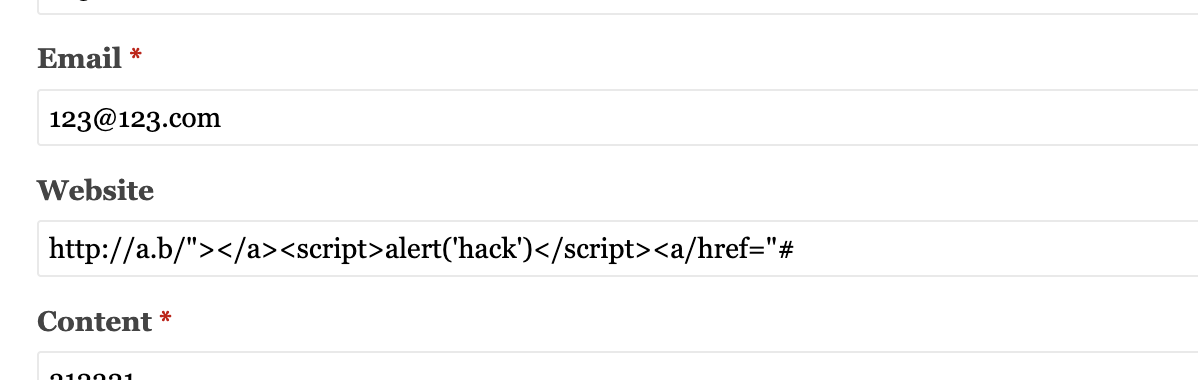The width and height of the screenshot is (1198, 380).
Task: Click the Website field label
Action: (96, 190)
